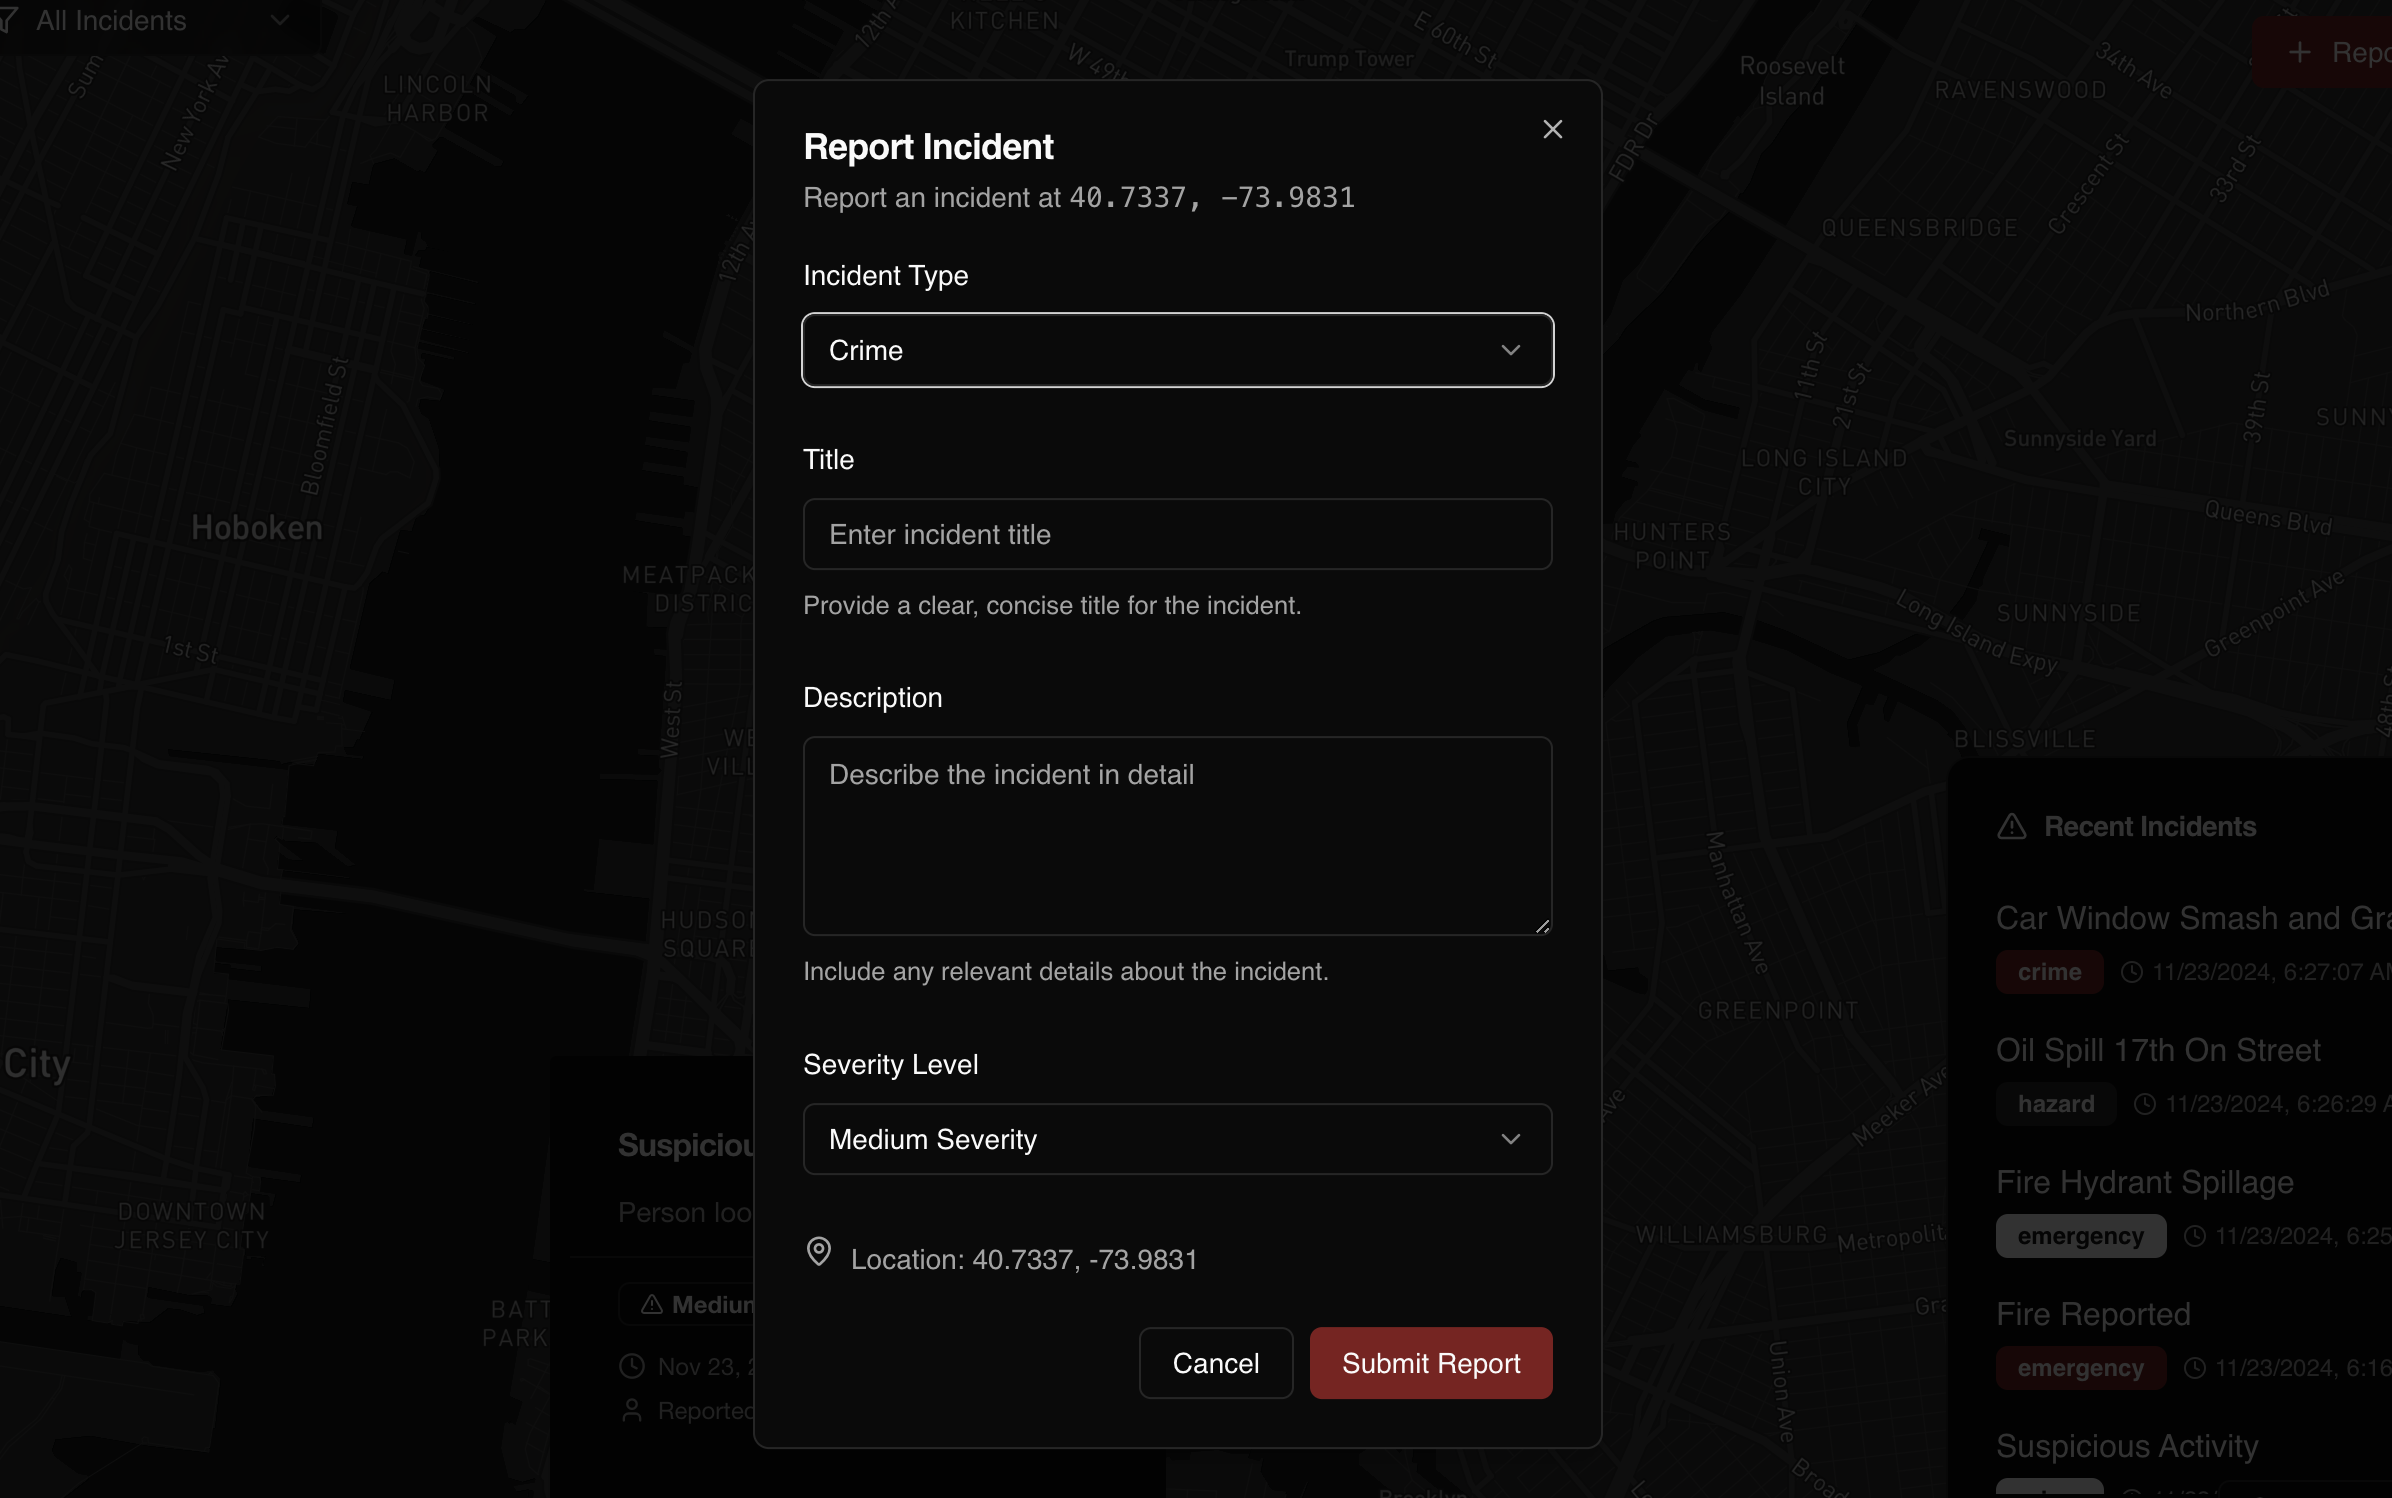Click the clock icon beside the Fire Reported timestamp
The height and width of the screenshot is (1498, 2392).
tap(2194, 1368)
